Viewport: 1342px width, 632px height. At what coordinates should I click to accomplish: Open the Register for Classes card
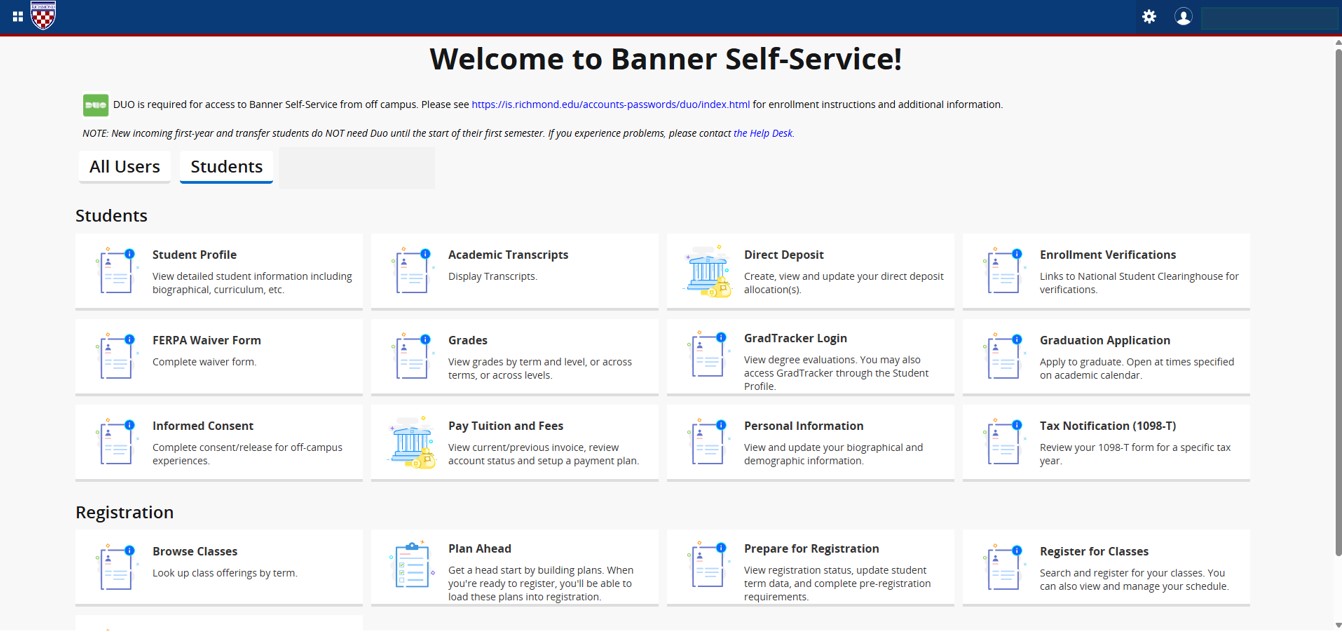point(1094,551)
